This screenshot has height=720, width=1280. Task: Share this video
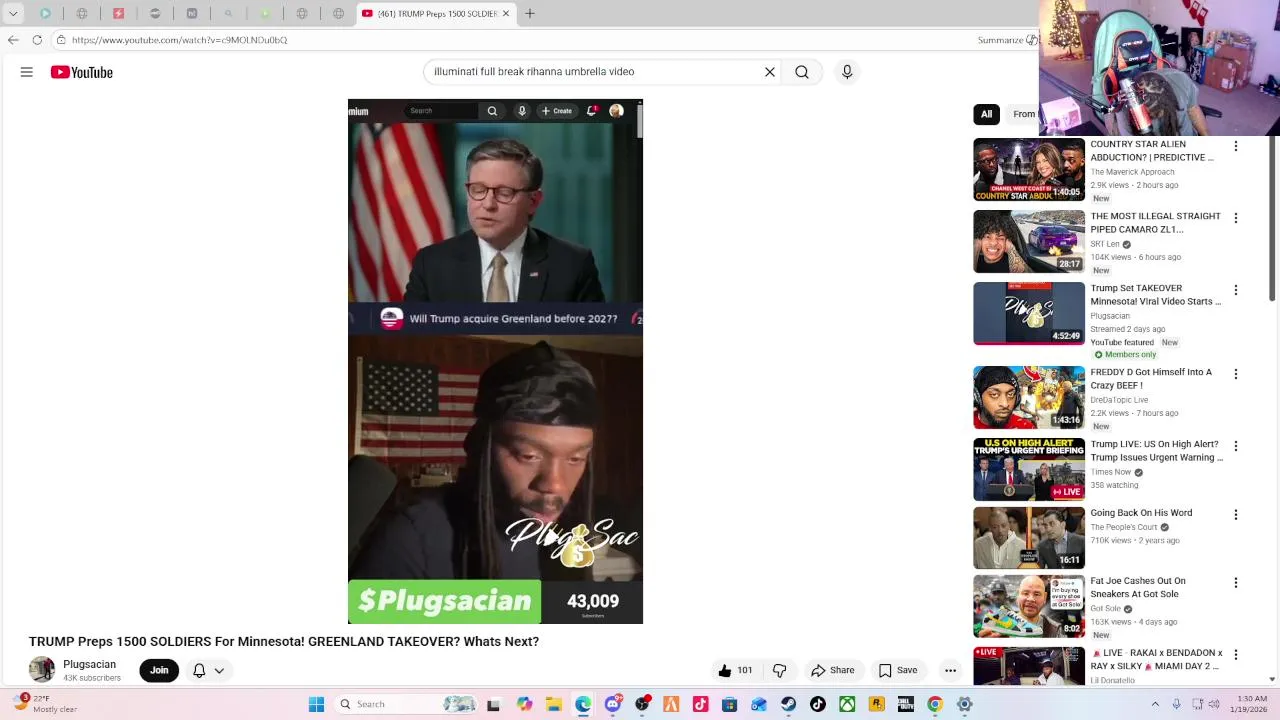tap(833, 670)
